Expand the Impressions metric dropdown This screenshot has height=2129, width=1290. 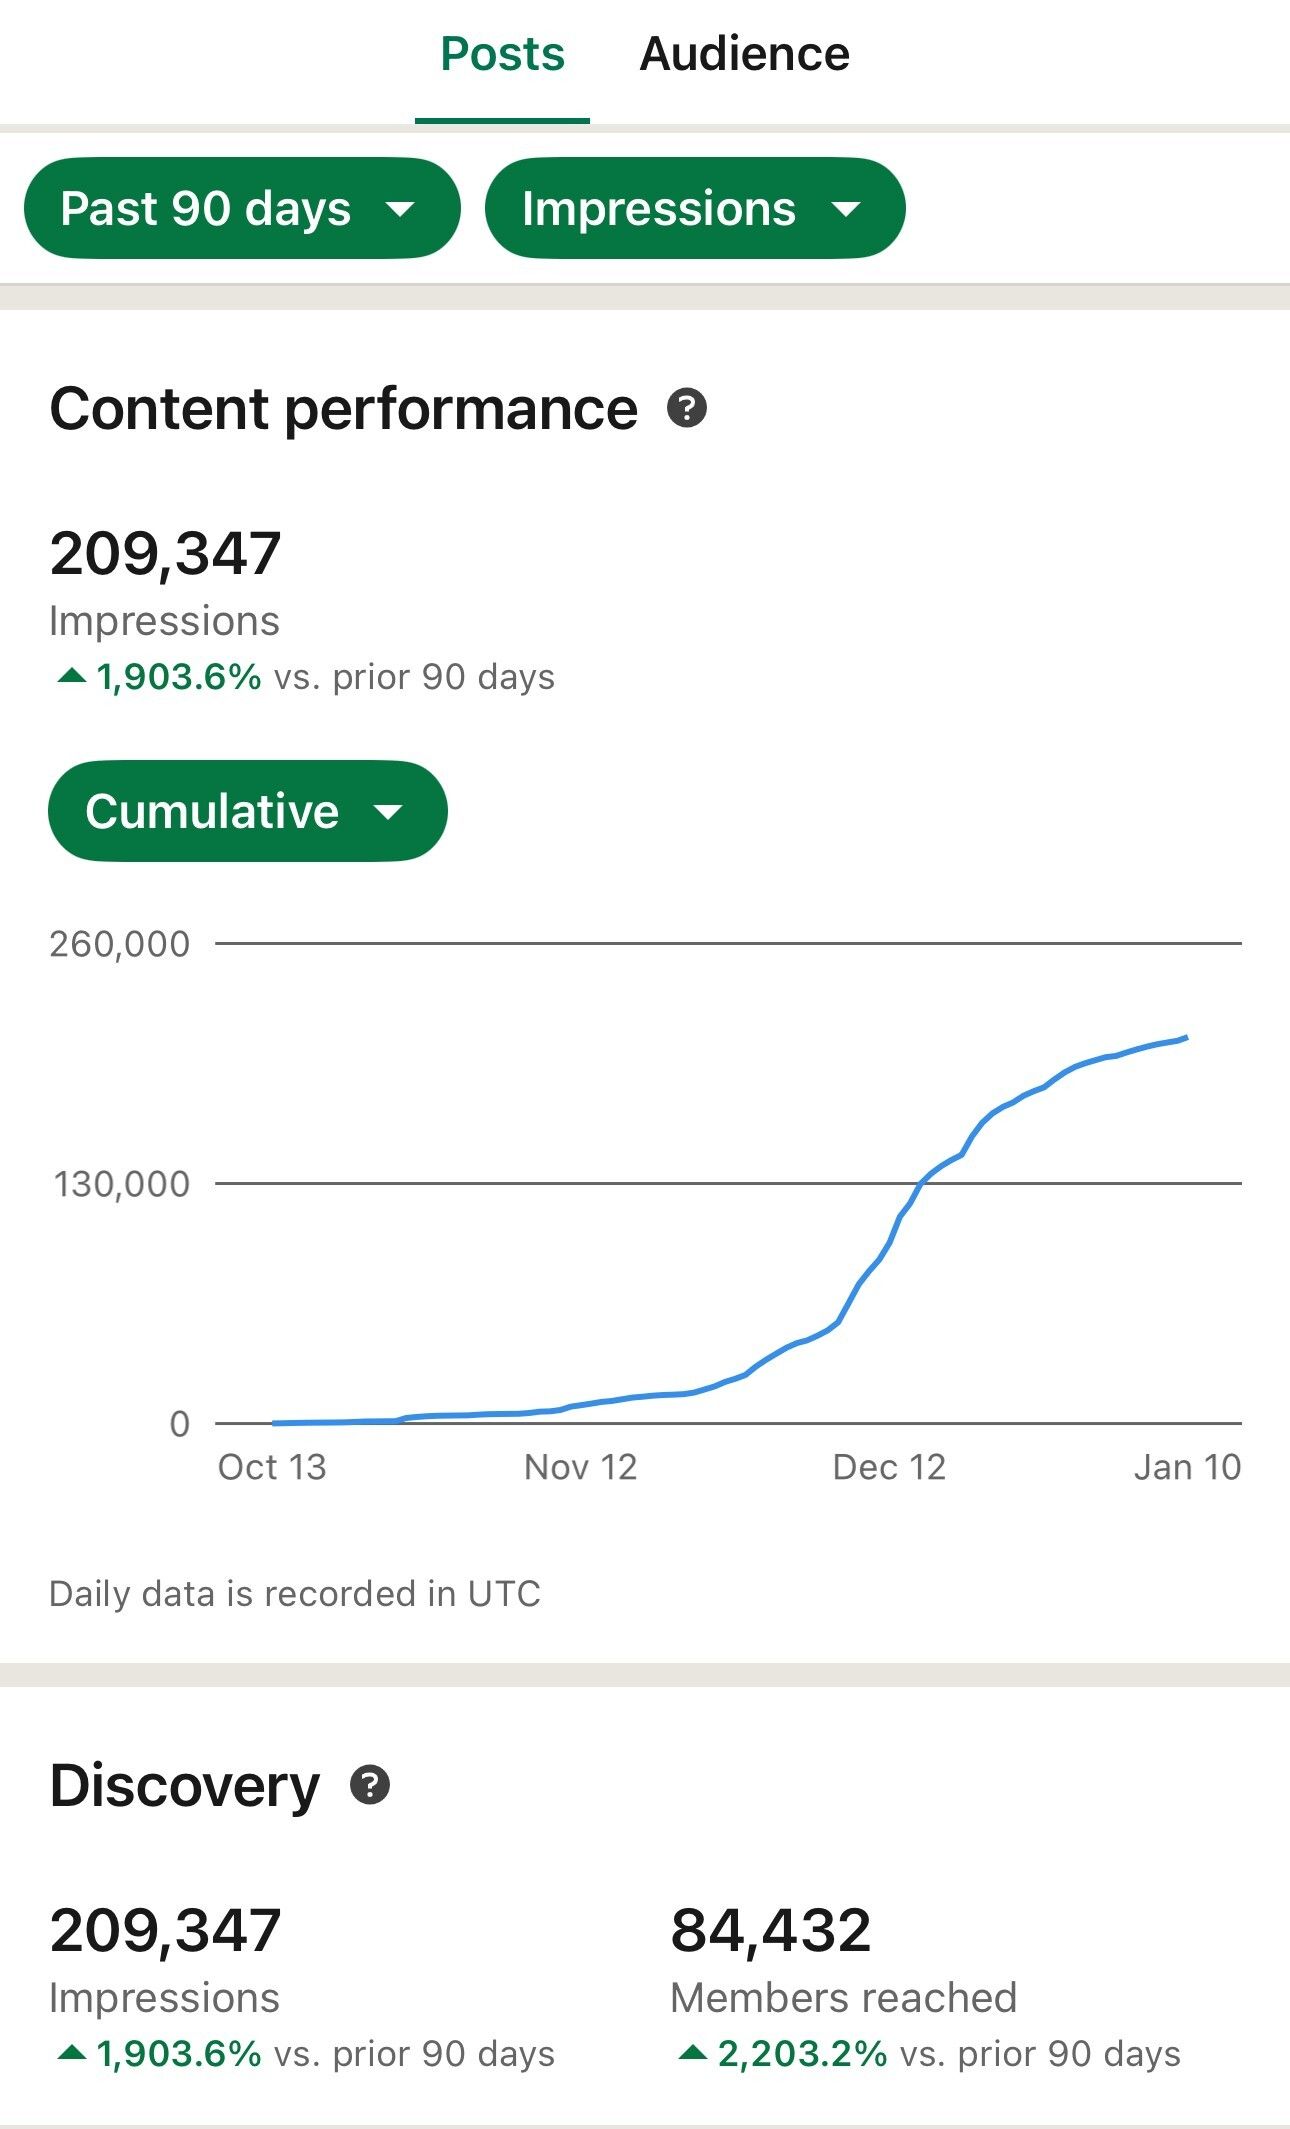pos(694,208)
